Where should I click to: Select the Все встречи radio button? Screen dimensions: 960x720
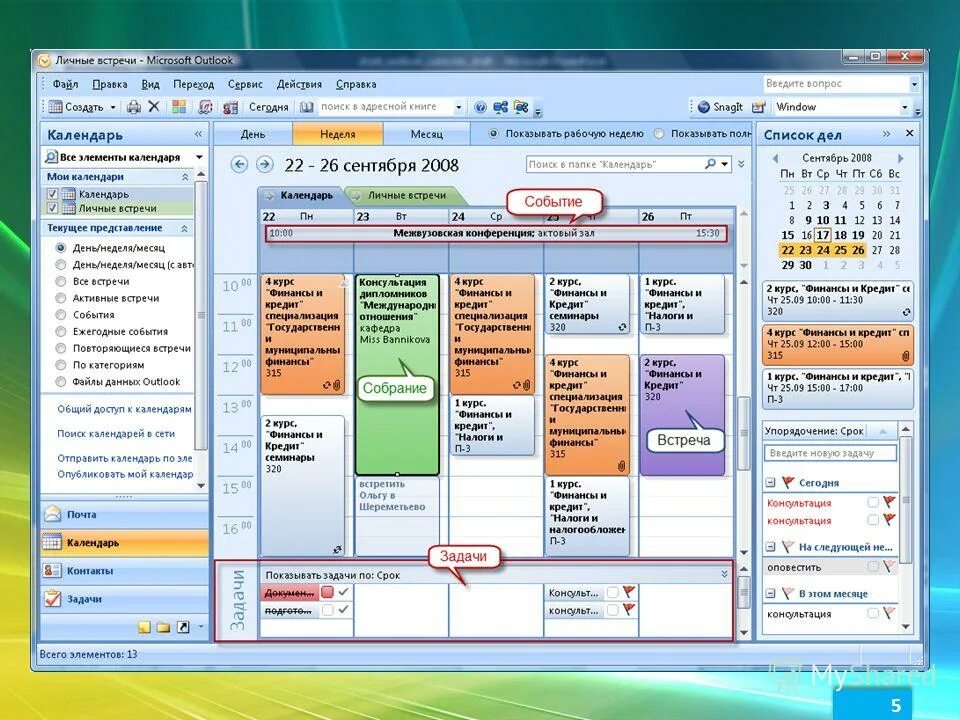[x=61, y=282]
